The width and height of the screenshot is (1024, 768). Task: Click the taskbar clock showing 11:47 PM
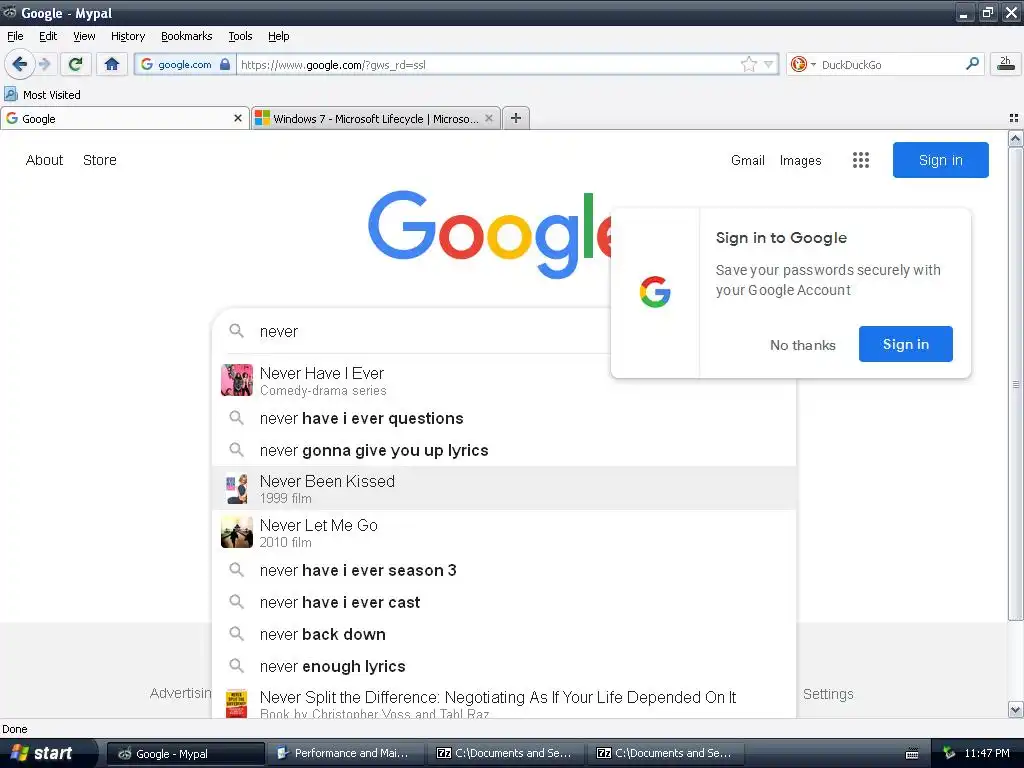click(x=987, y=753)
